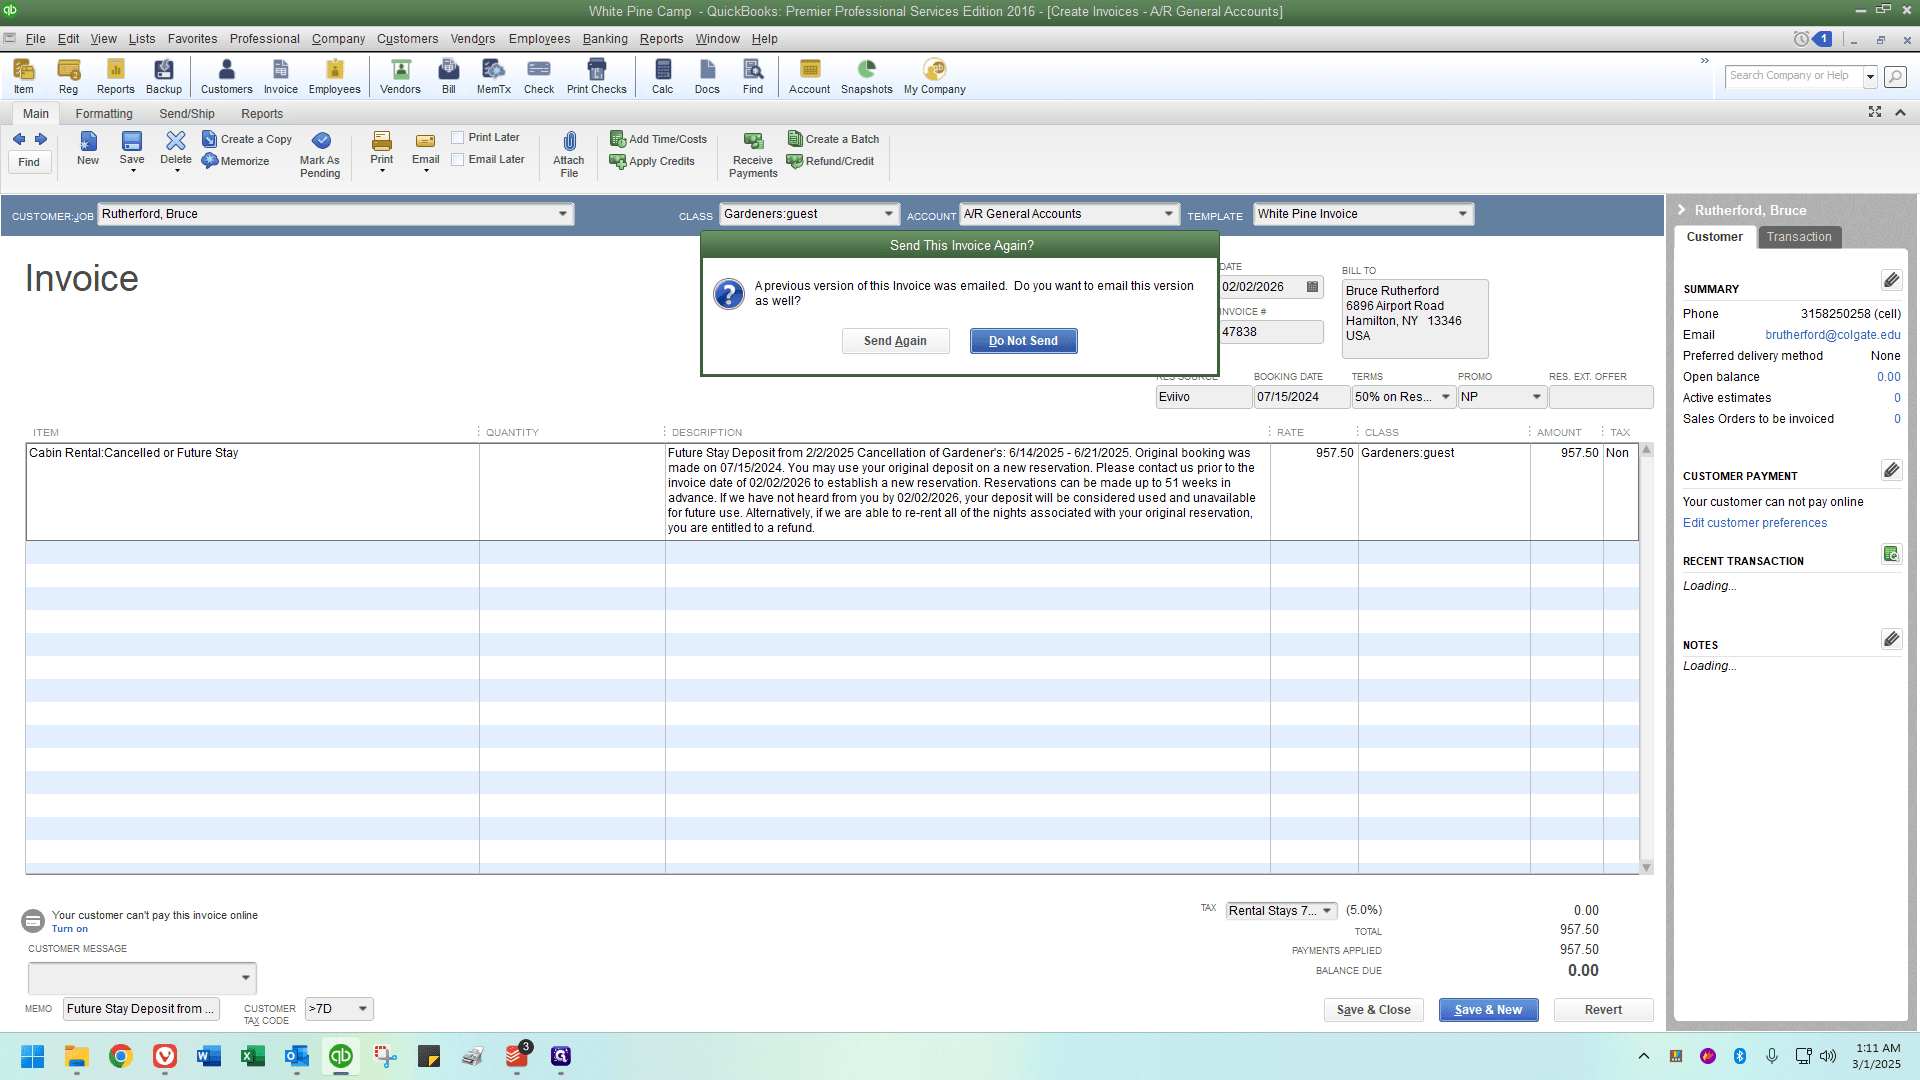The image size is (1920, 1080).
Task: Open the Snapshots icon
Action: coord(866,76)
